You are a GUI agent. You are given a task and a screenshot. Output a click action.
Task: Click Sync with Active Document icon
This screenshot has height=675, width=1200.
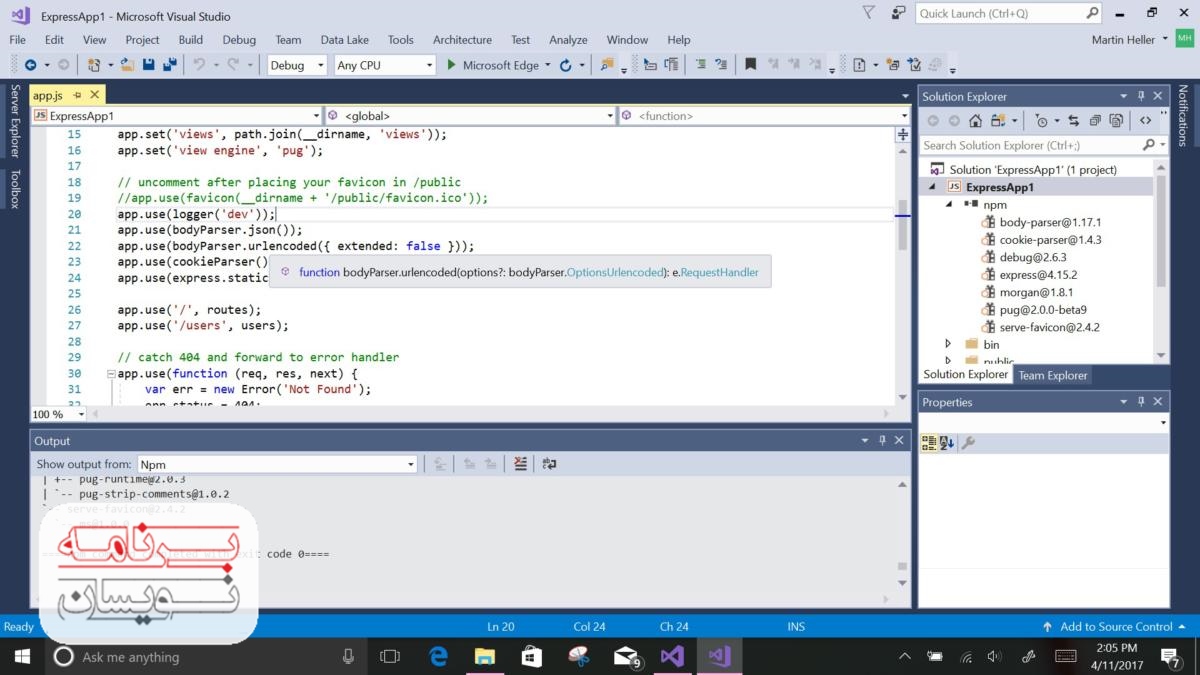(x=1073, y=121)
